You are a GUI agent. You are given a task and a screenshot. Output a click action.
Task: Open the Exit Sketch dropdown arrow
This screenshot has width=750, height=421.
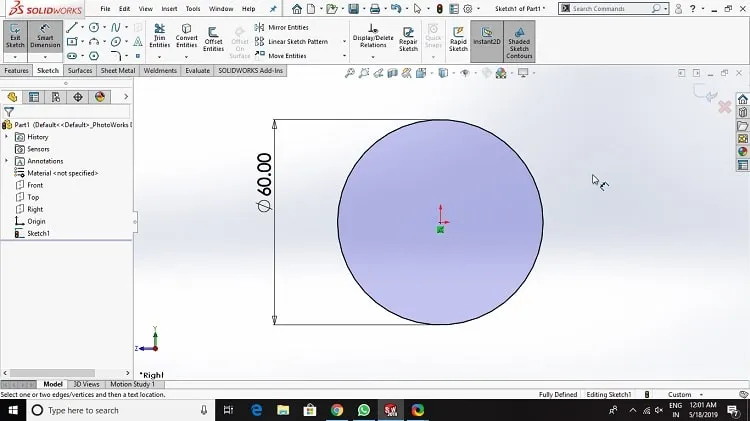tap(15, 57)
